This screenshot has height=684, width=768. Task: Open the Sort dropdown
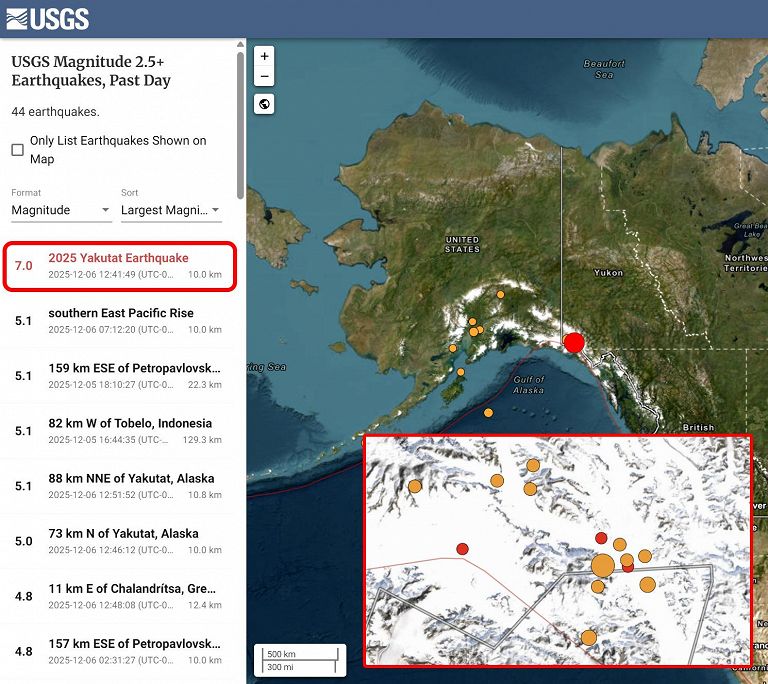(x=170, y=210)
